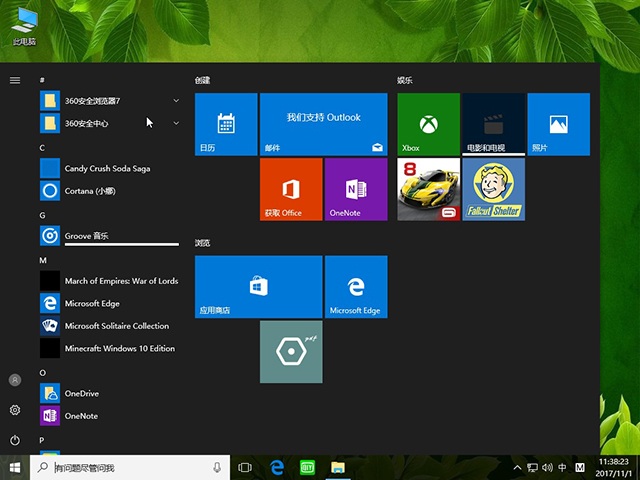This screenshot has width=640, height=480.
Task: Click the network icon in system tray
Action: pos(532,467)
